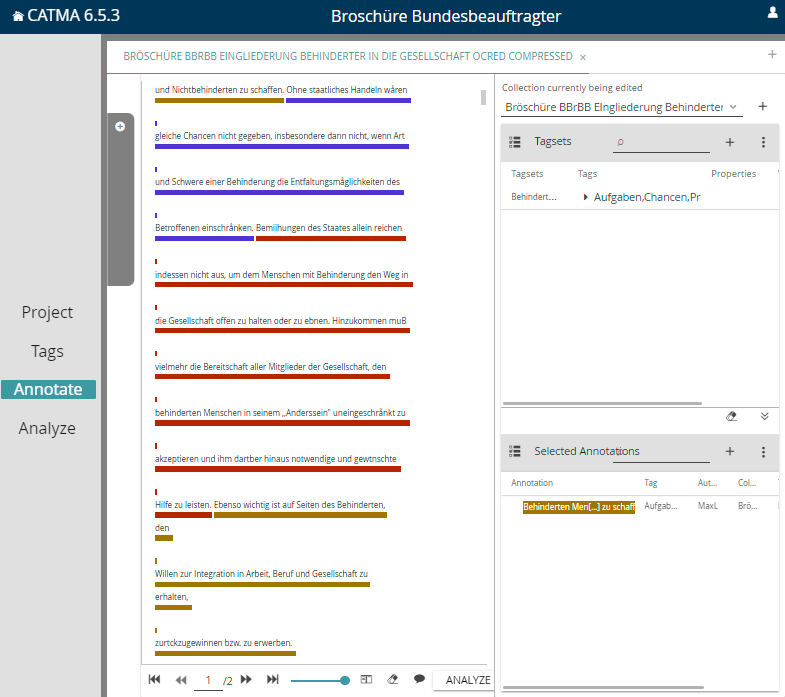This screenshot has width=785, height=697.
Task: Click the Selected Annotations horizontal scrollbar
Action: click(x=603, y=687)
